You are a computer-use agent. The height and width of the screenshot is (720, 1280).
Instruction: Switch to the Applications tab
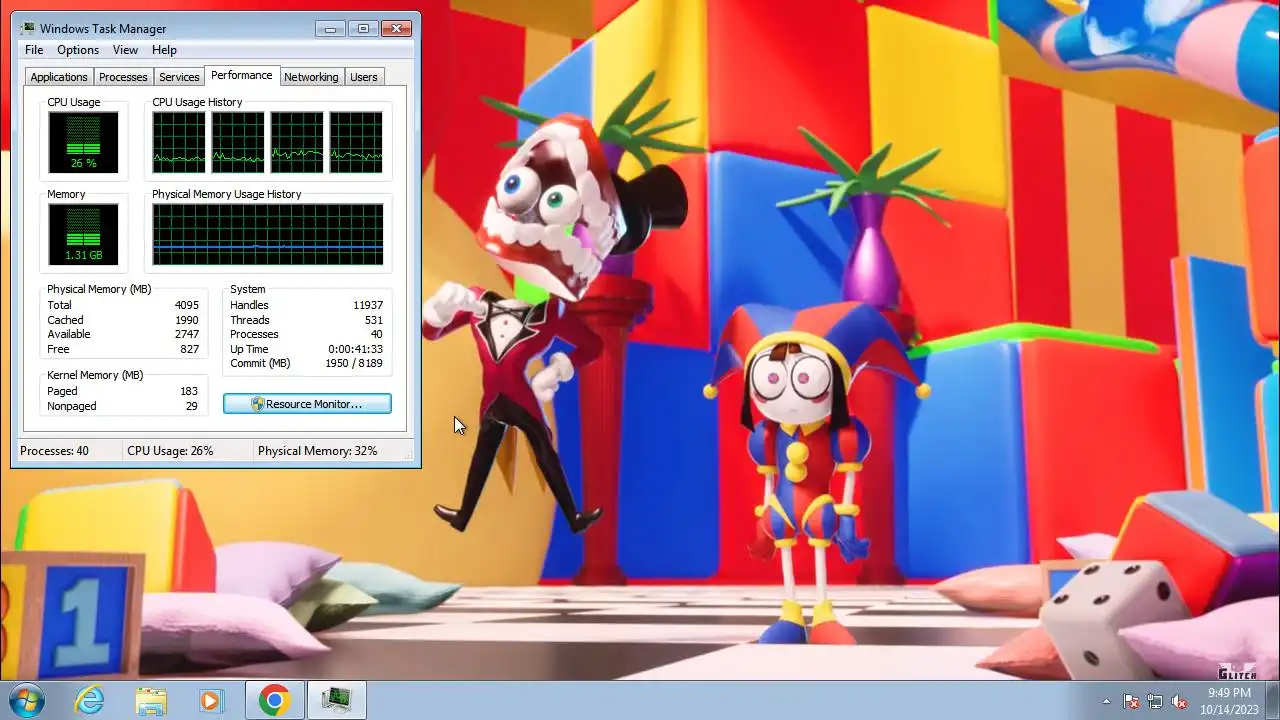[x=59, y=77]
